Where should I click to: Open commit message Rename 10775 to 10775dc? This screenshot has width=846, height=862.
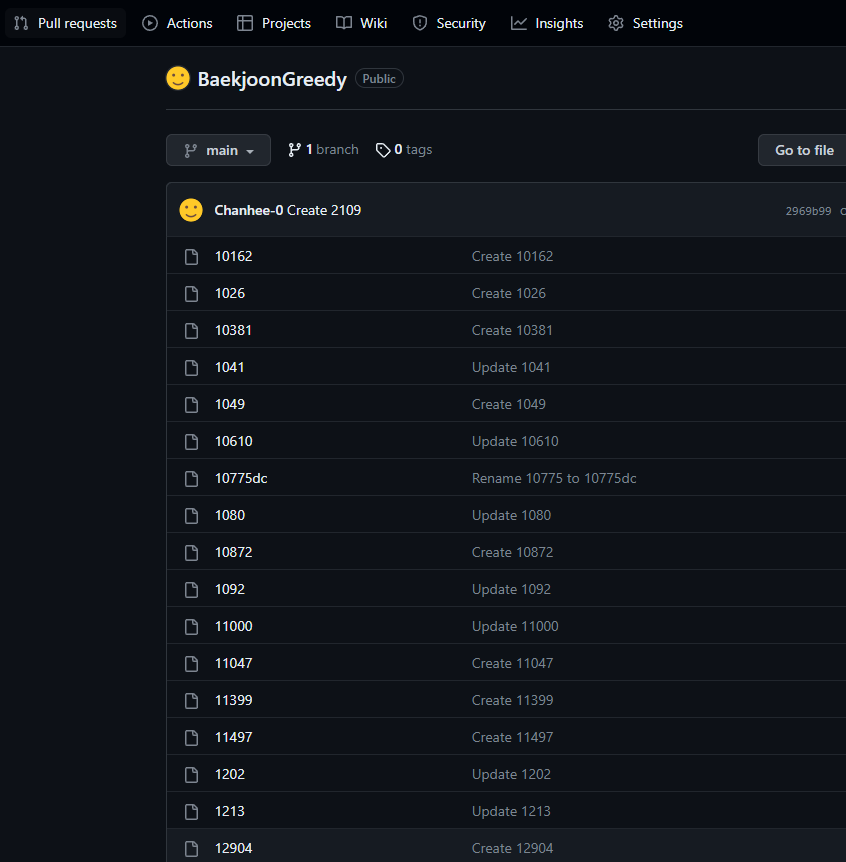(554, 478)
